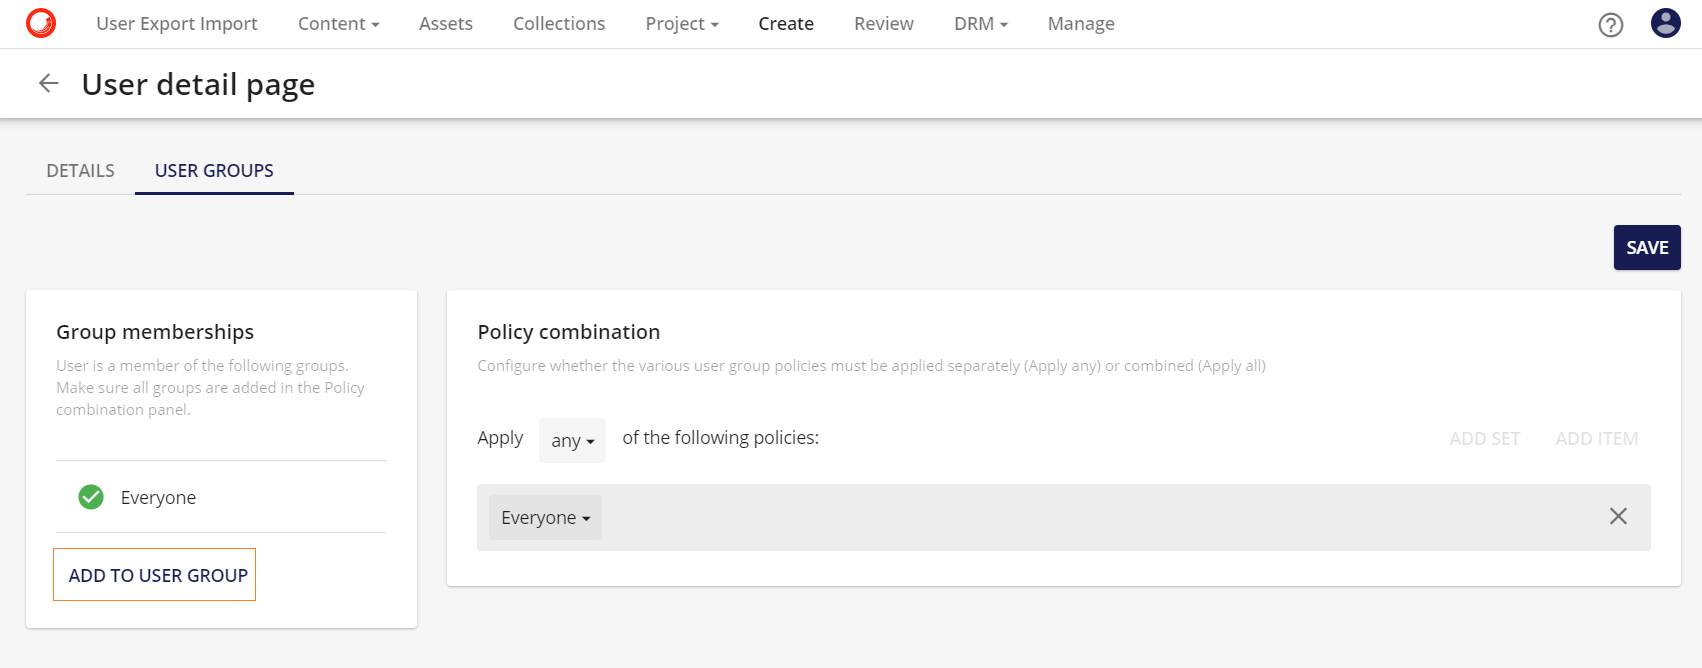The width and height of the screenshot is (1702, 668).
Task: Open the Review section
Action: (884, 24)
